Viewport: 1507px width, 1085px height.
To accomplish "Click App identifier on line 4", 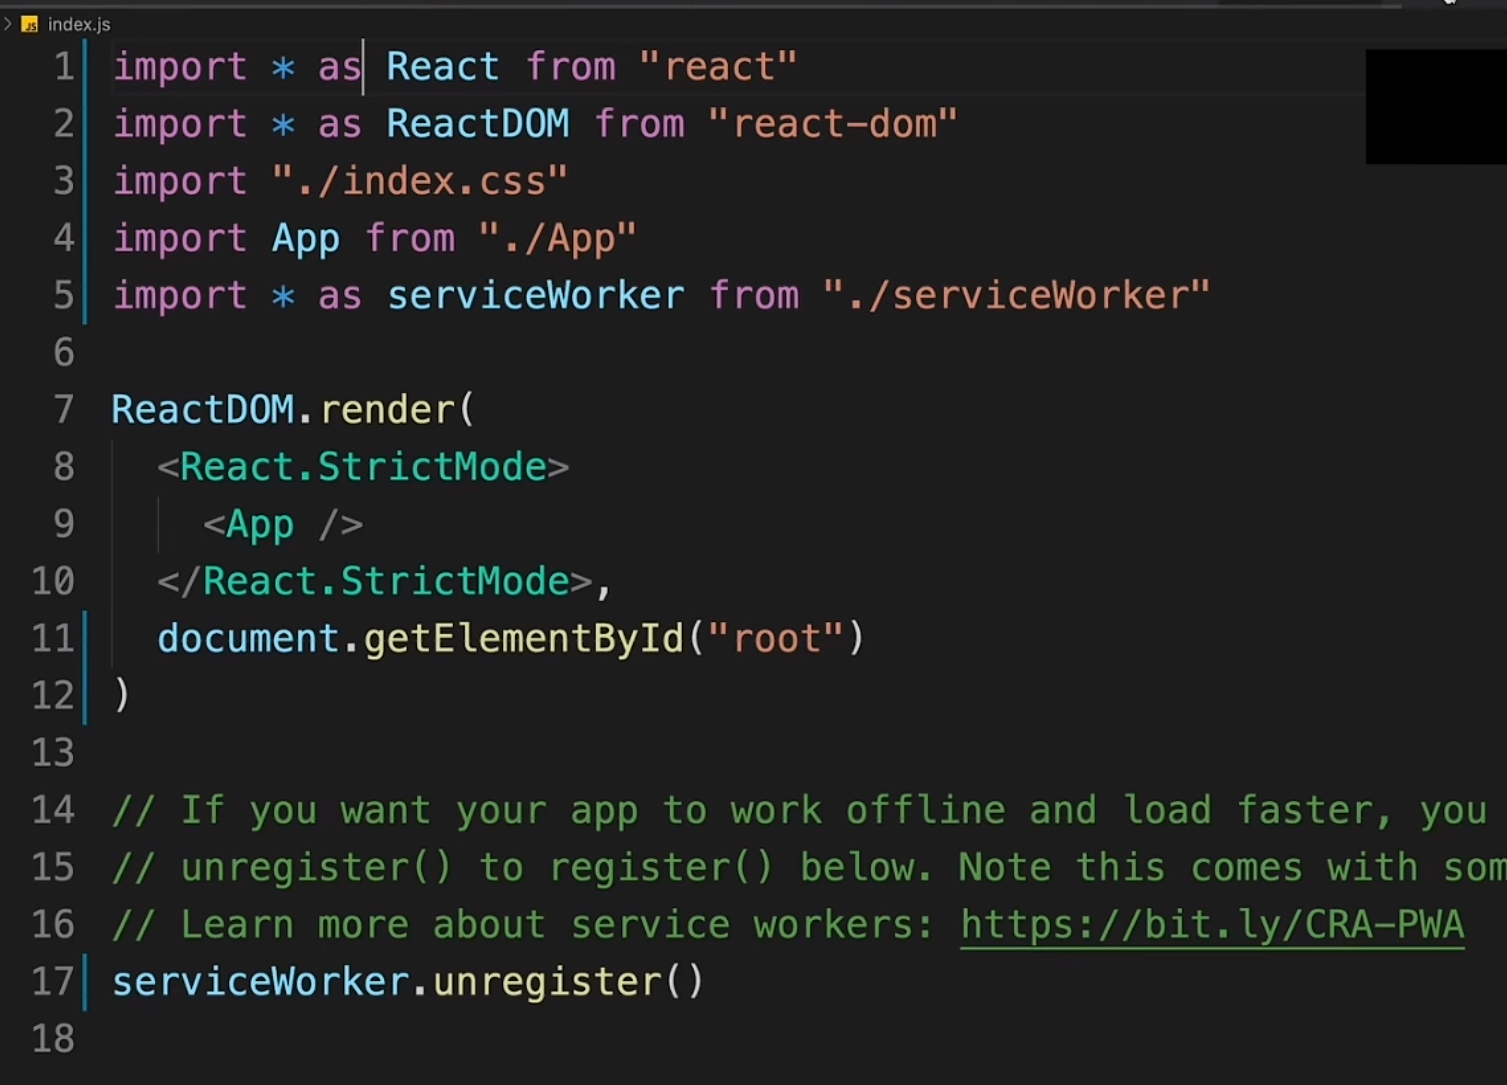I will (x=306, y=238).
